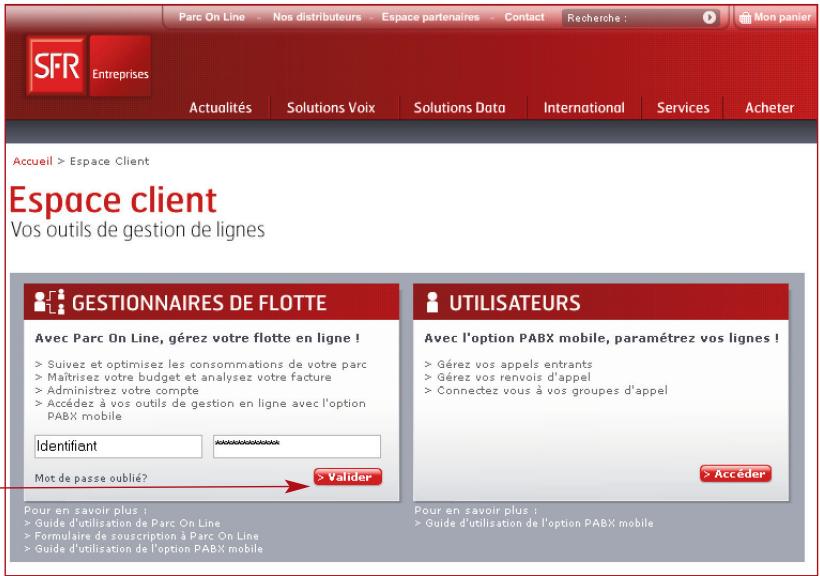820x576 pixels.
Task: Click 'Connectez vous à vos groupes d'appel'
Action: pos(552,391)
